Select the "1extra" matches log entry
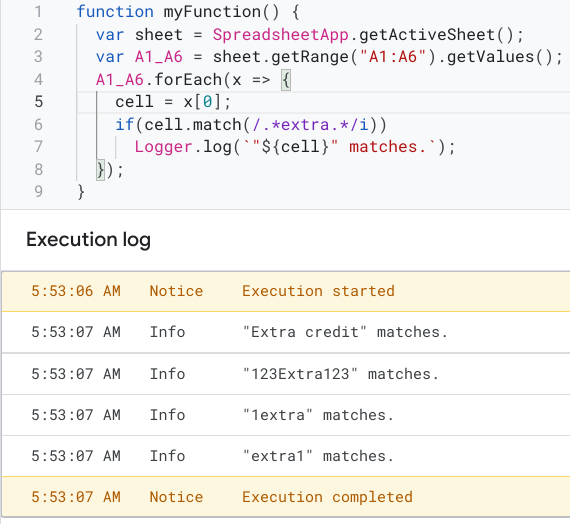This screenshot has width=570, height=524. [286, 415]
